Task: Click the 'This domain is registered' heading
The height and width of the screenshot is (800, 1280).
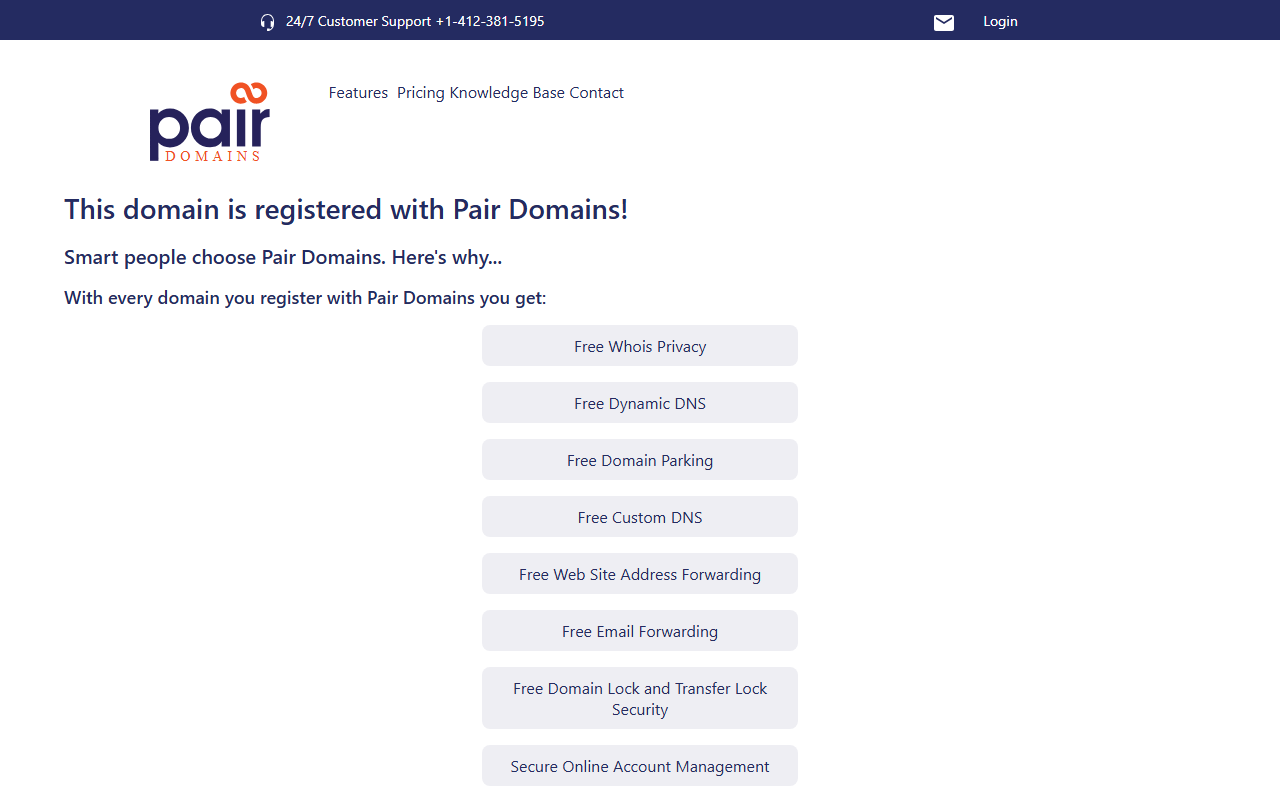Action: coord(346,210)
